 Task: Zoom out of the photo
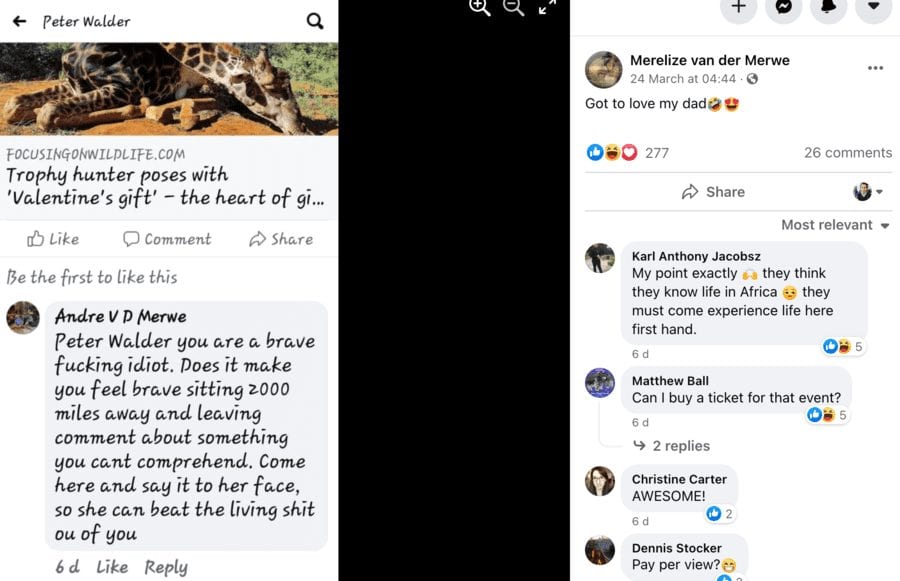[x=513, y=8]
